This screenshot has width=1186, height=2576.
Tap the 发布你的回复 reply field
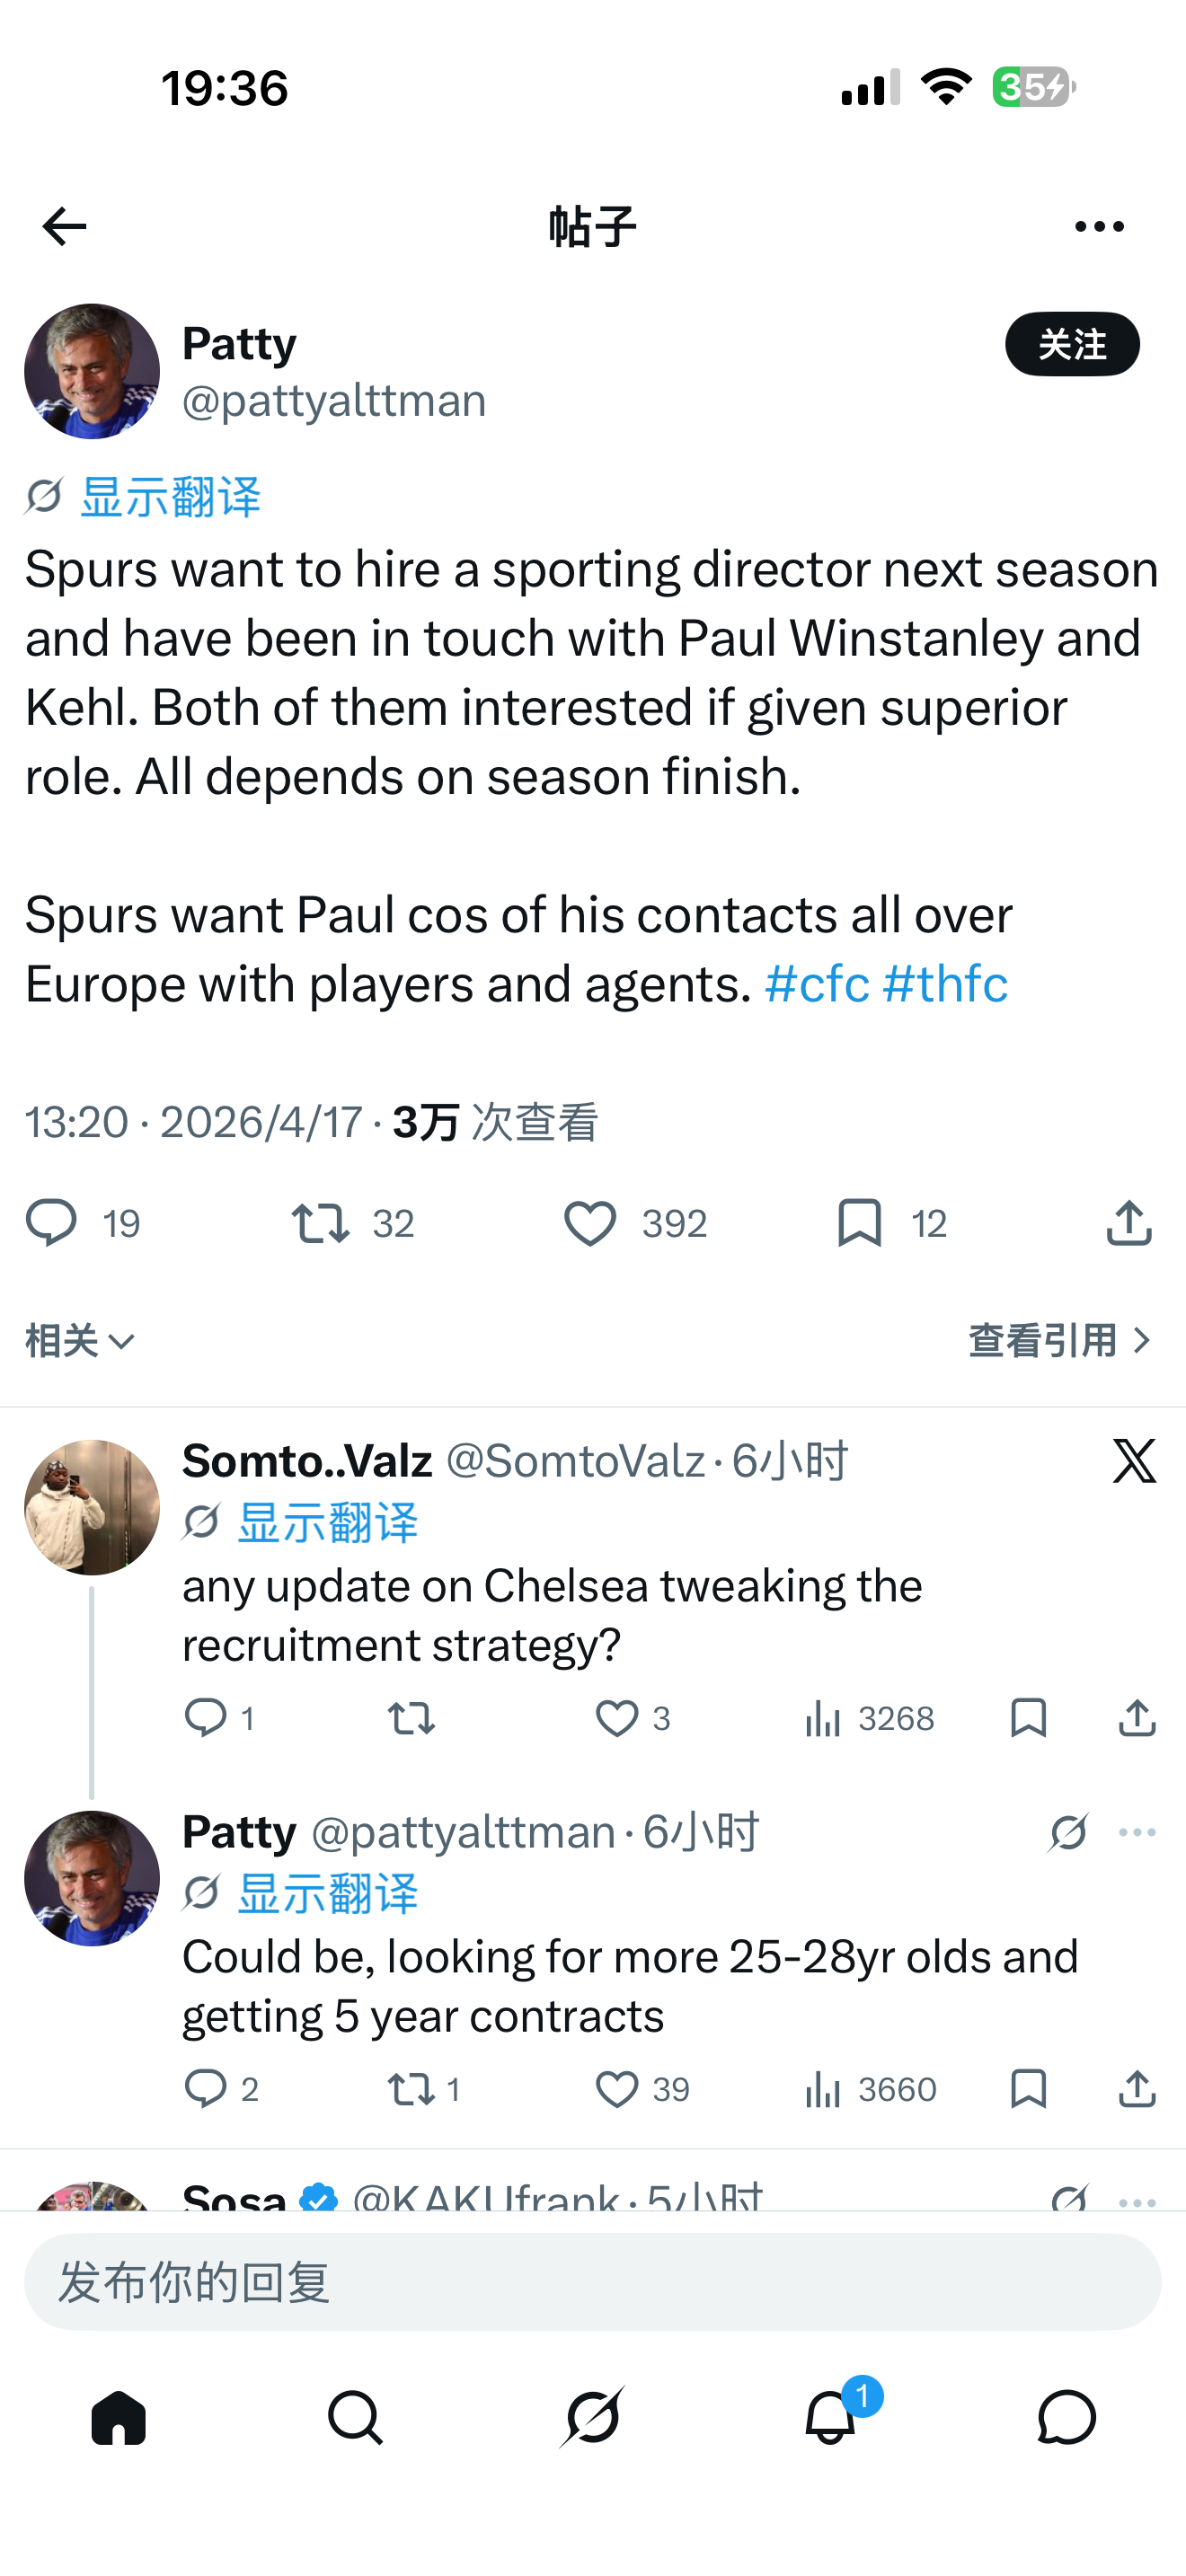point(592,2282)
